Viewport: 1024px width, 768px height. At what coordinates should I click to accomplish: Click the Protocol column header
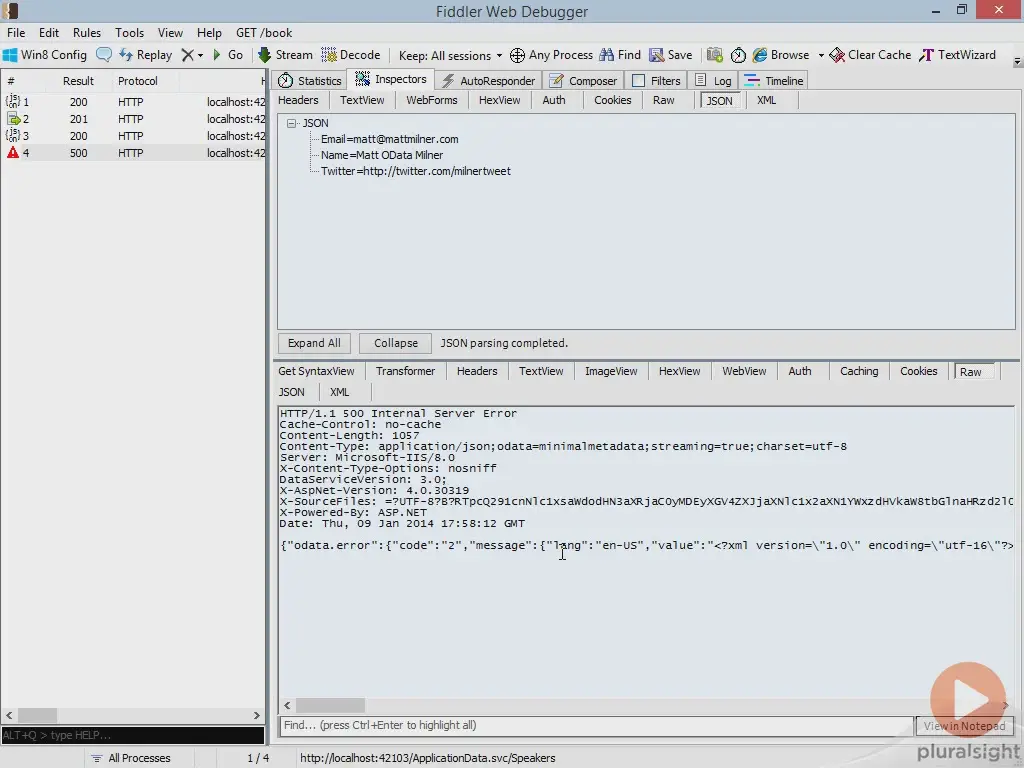pyautogui.click(x=137, y=81)
